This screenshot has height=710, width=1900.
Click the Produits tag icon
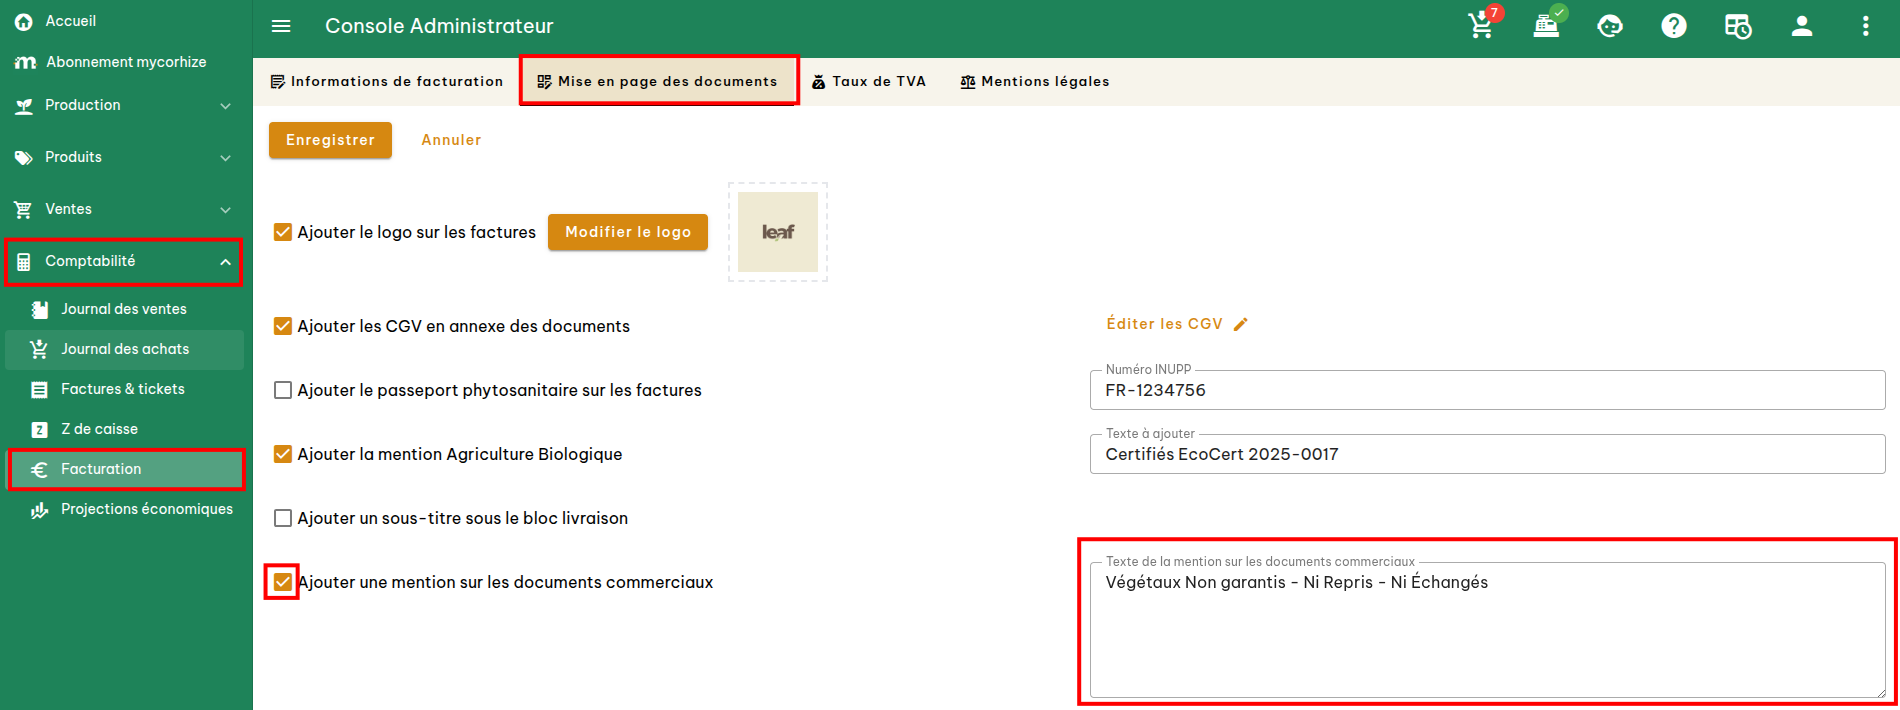tap(24, 157)
